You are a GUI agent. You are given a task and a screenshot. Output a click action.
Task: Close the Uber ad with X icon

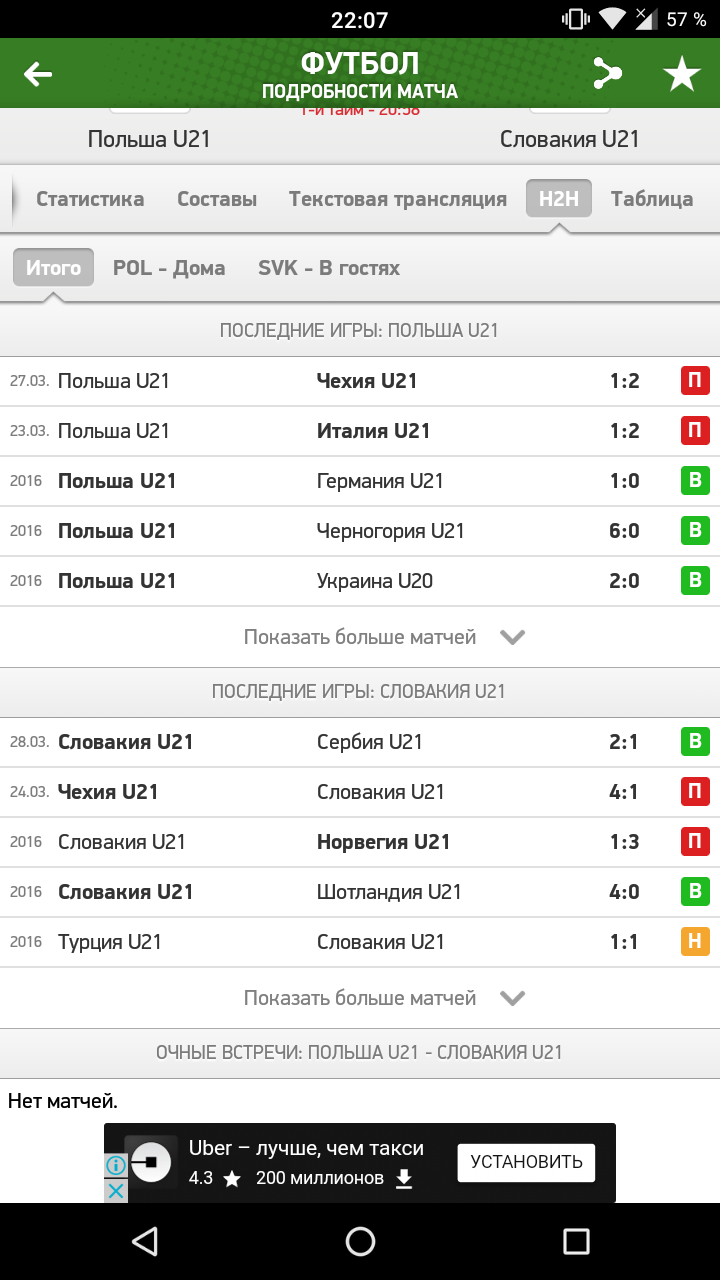point(116,1190)
